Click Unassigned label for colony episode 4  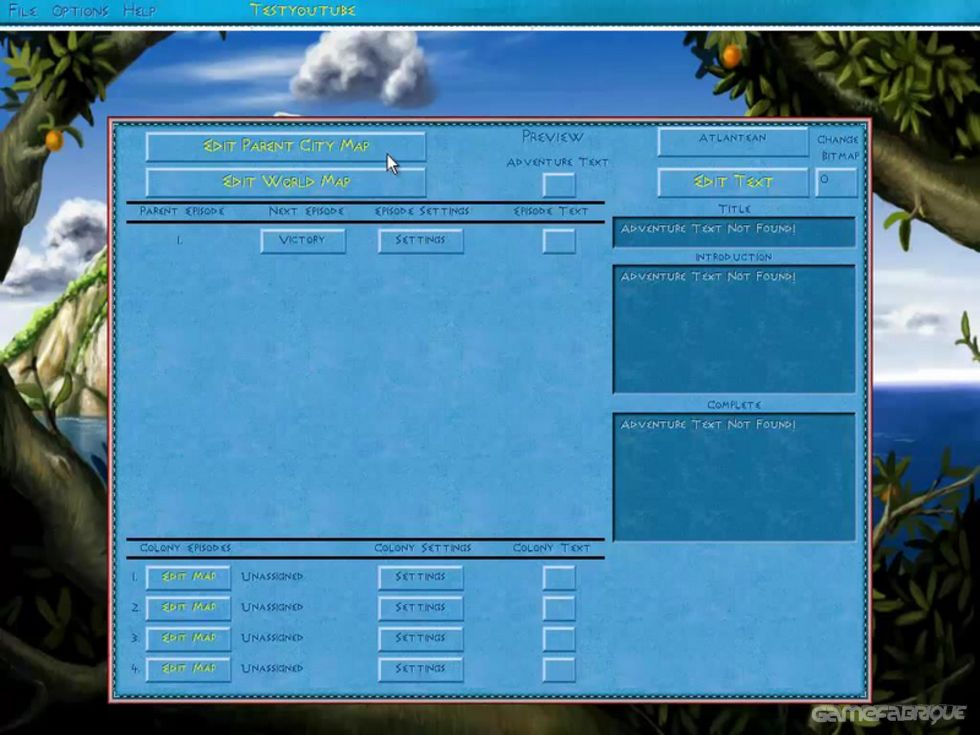[x=272, y=669]
